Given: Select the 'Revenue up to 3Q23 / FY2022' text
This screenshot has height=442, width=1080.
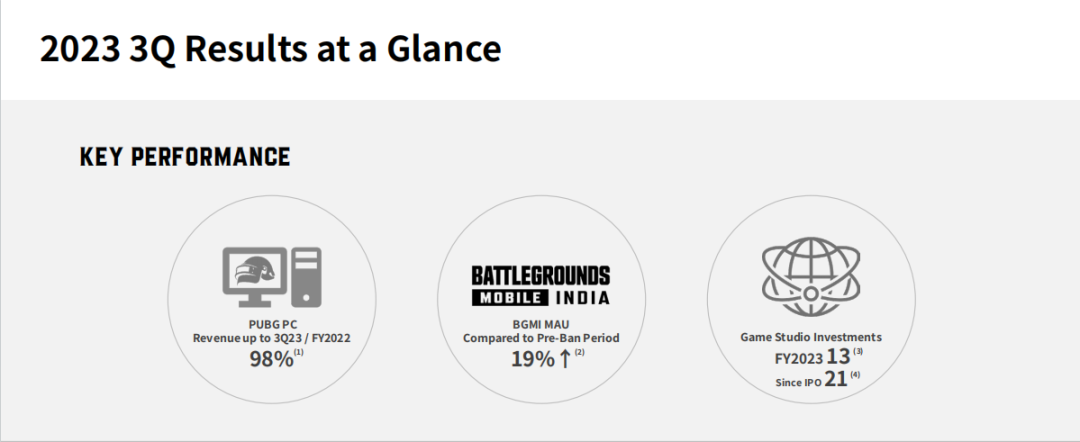Looking at the screenshot, I should [271, 339].
